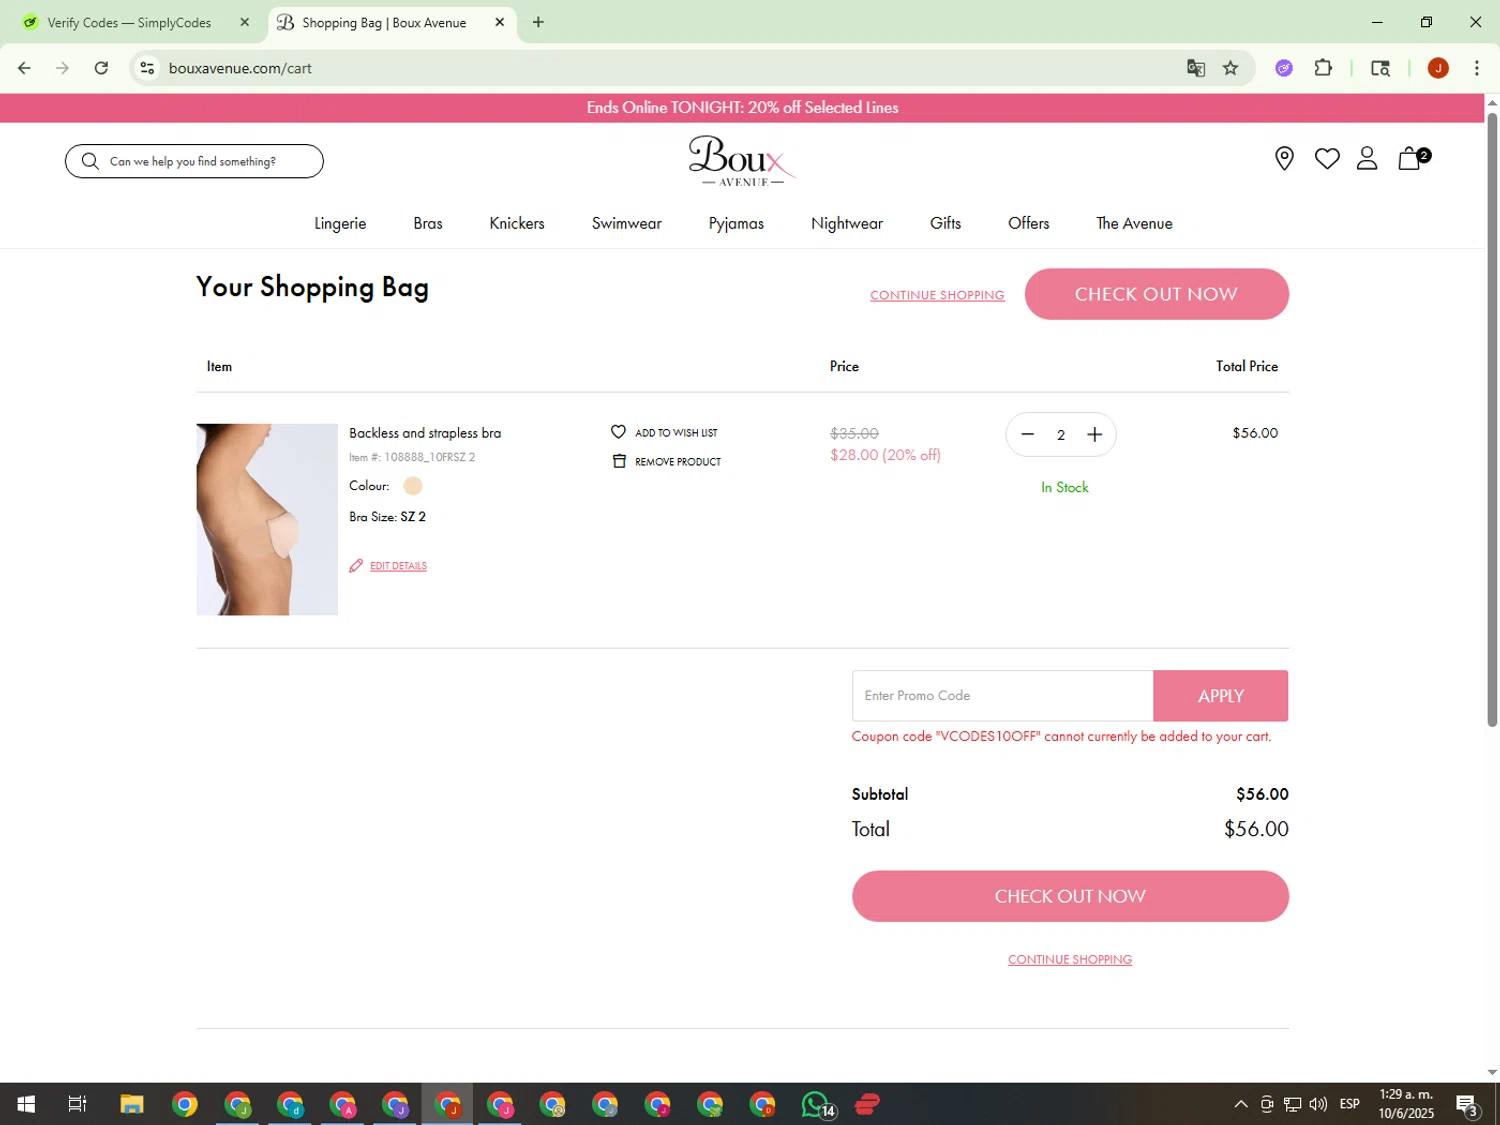Open the Nightwear menu
The height and width of the screenshot is (1125, 1500).
[847, 223]
